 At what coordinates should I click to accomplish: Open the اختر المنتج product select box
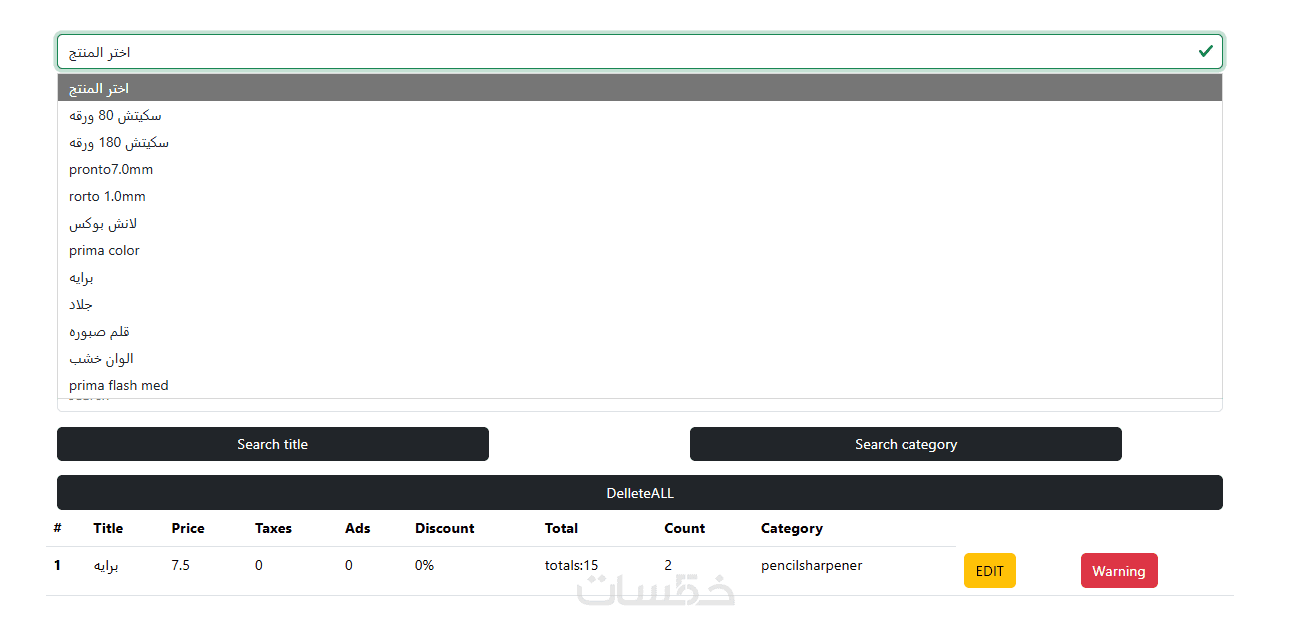click(640, 51)
